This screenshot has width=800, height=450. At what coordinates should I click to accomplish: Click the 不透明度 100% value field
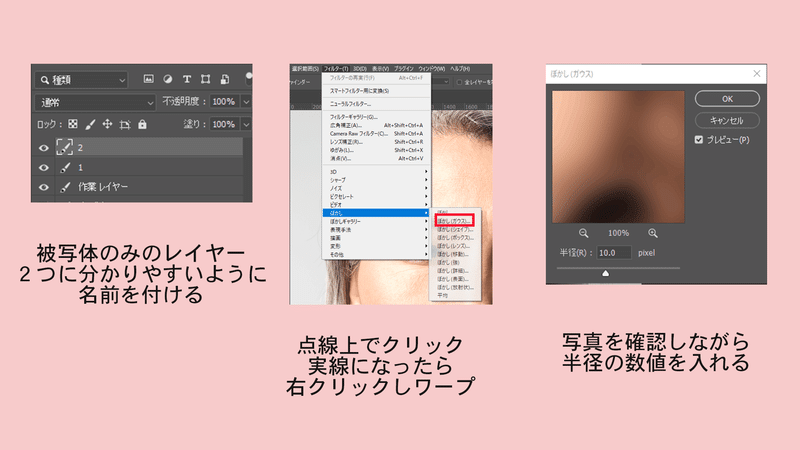pyautogui.click(x=224, y=102)
